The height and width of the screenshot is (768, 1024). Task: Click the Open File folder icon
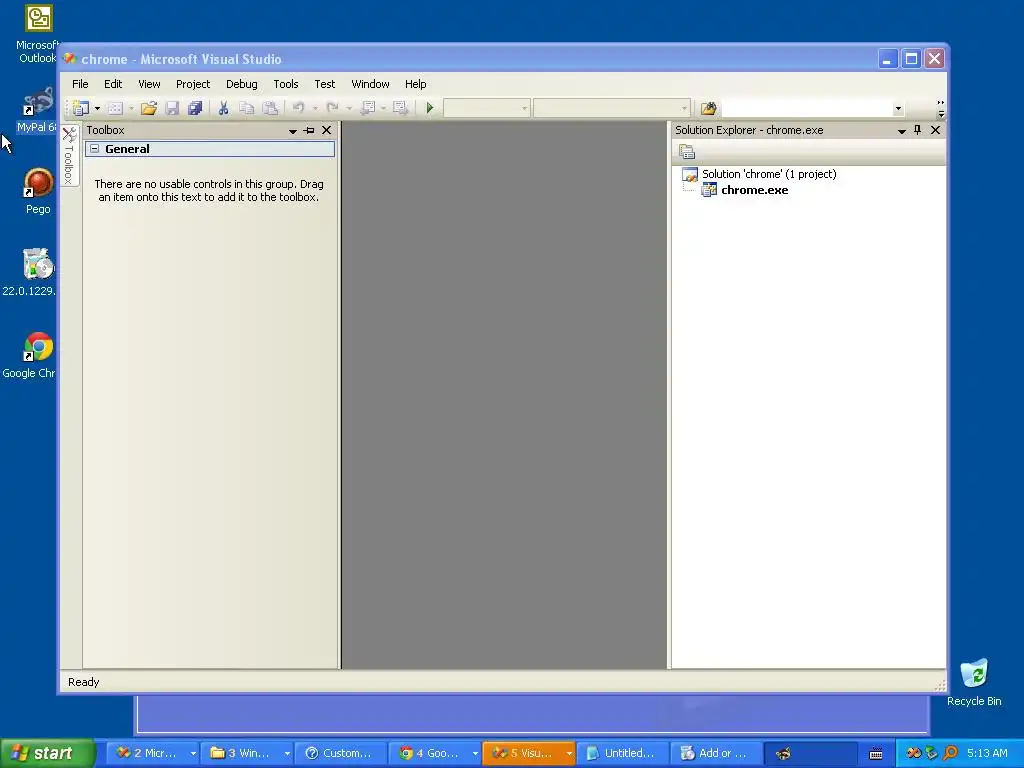point(149,108)
